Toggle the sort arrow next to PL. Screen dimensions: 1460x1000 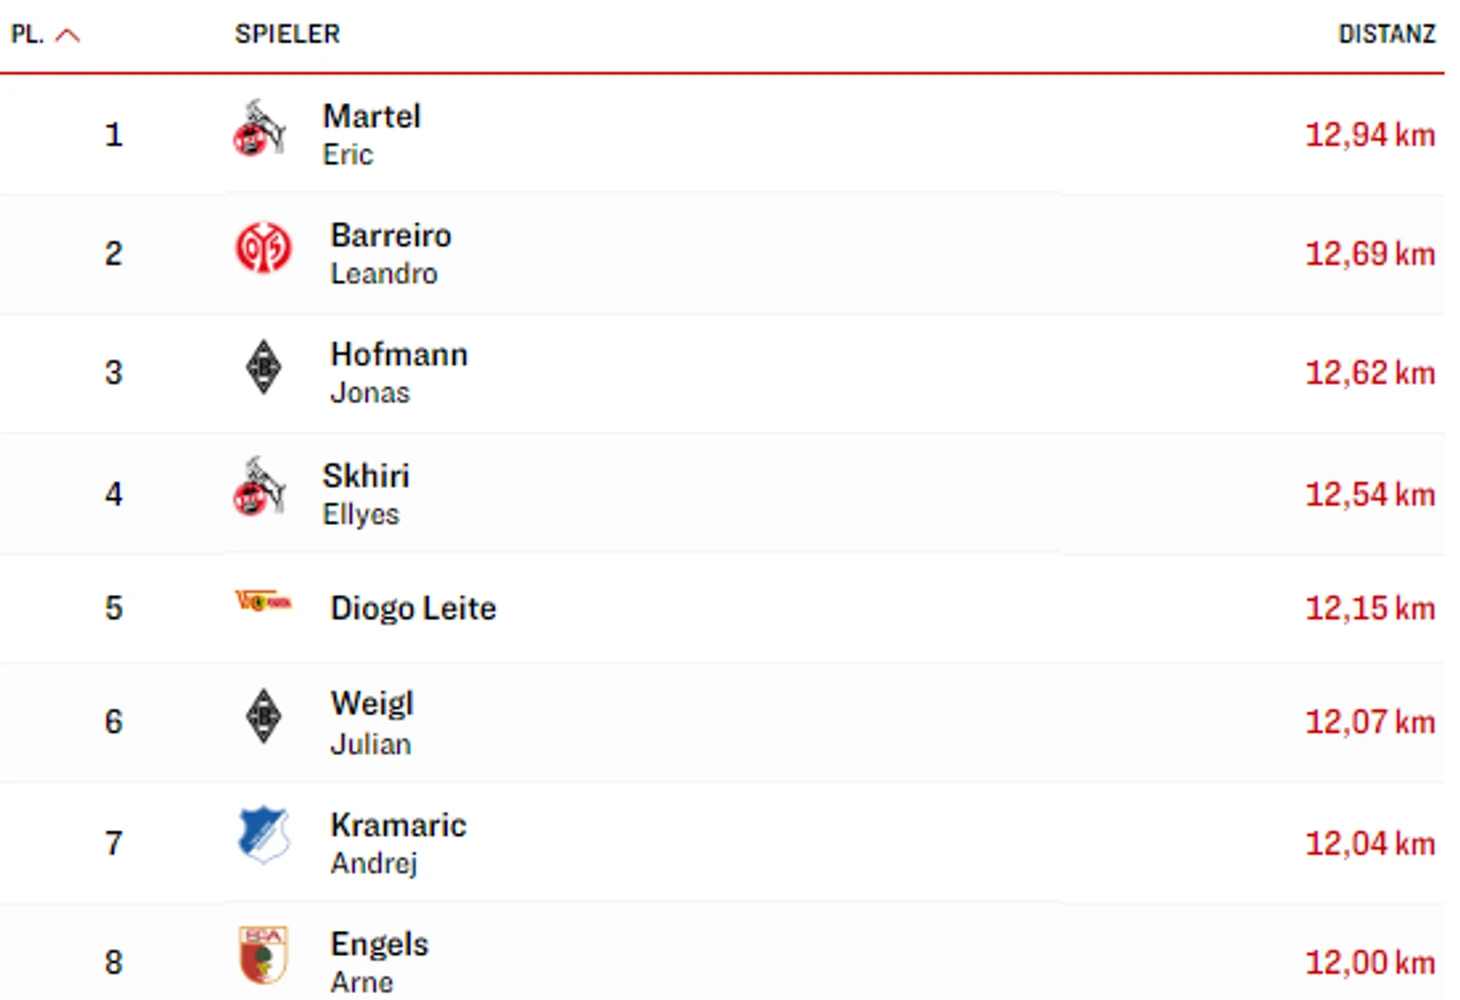[68, 35]
